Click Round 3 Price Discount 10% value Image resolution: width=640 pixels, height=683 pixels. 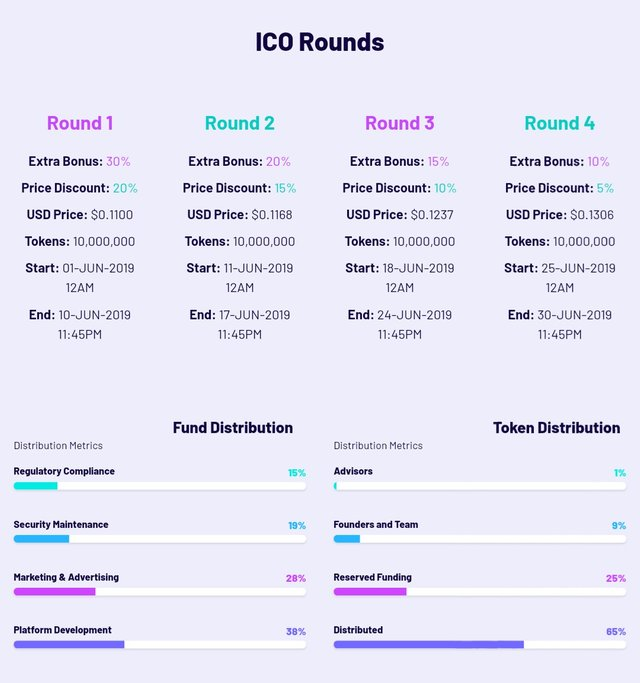pyautogui.click(x=445, y=188)
